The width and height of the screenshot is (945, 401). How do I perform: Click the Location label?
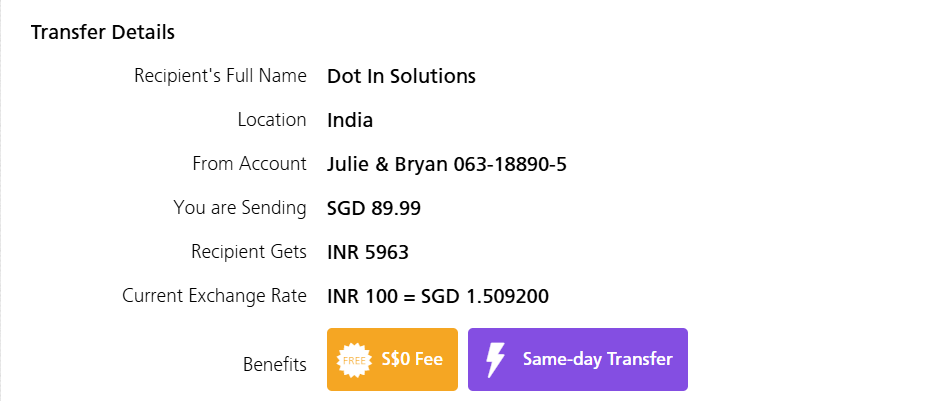point(272,120)
